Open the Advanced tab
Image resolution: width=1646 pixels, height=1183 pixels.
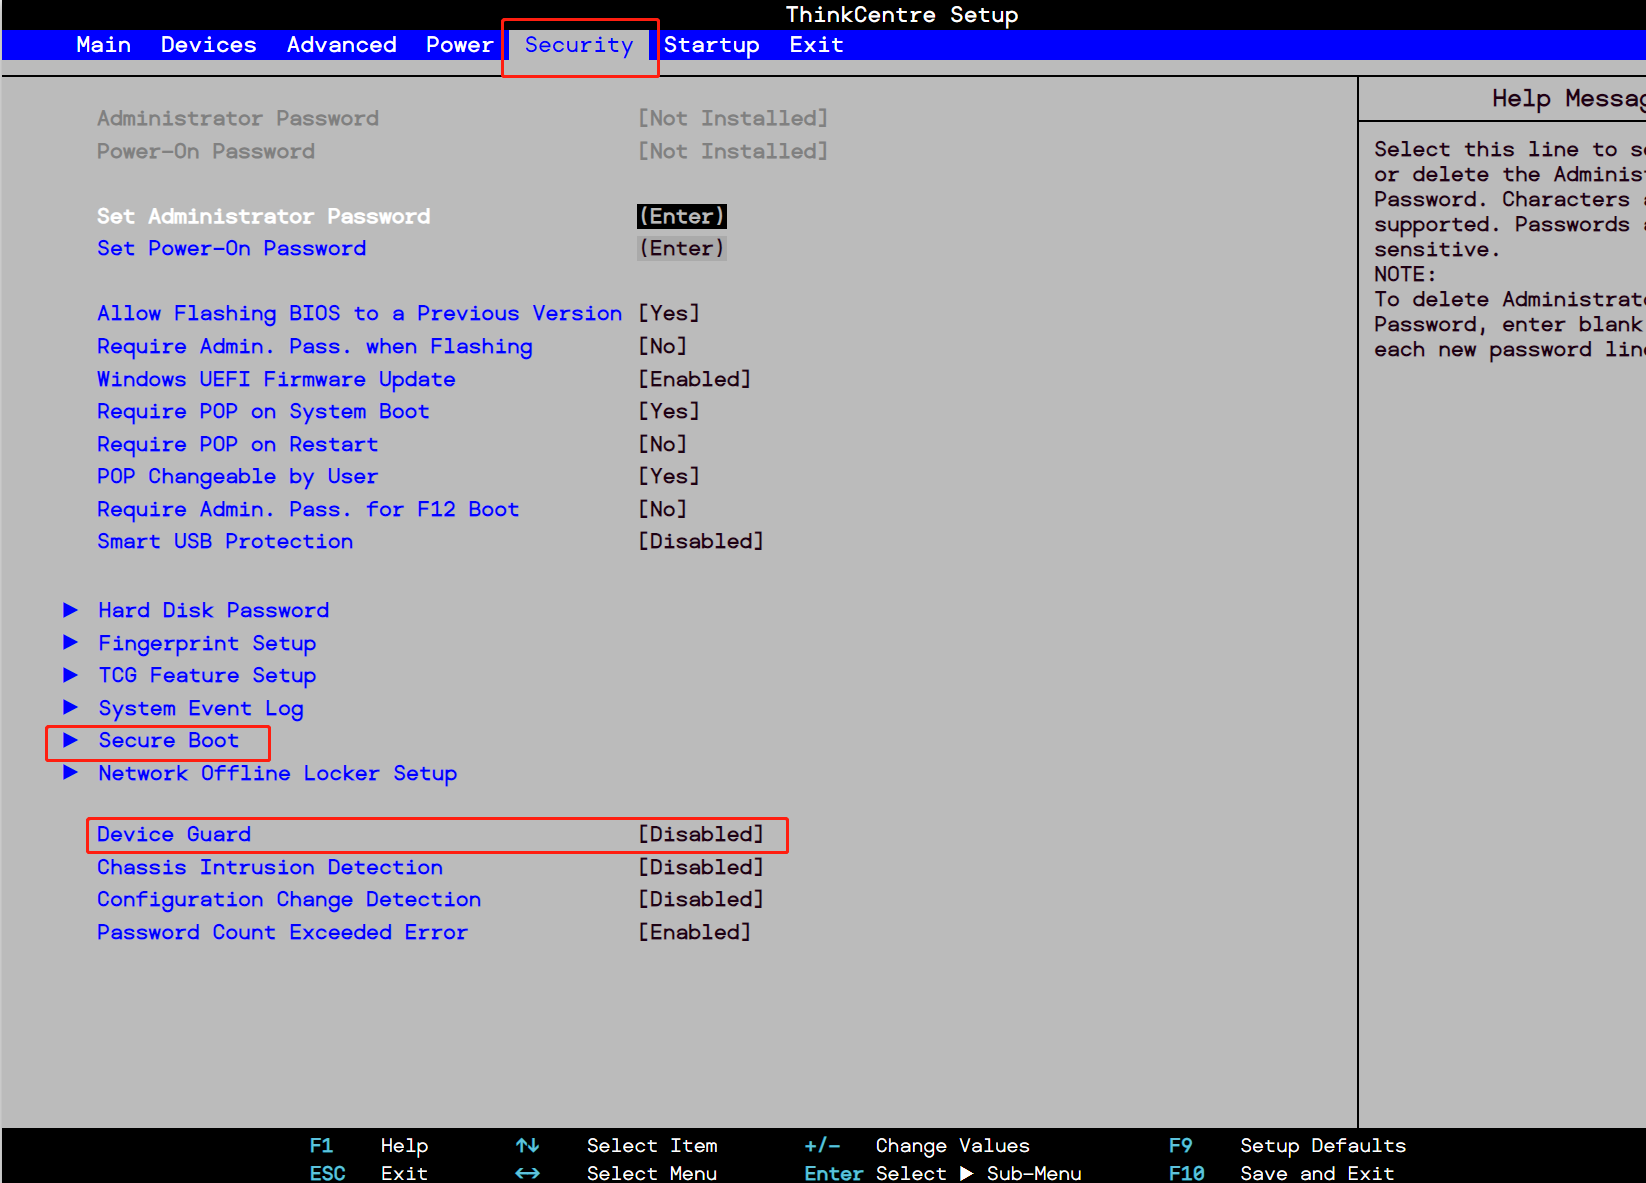[x=341, y=45]
